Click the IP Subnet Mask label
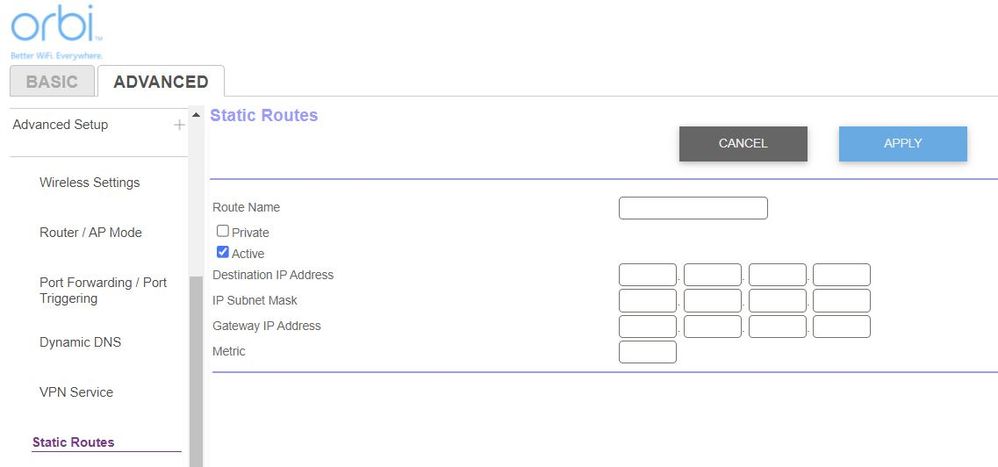The width and height of the screenshot is (998, 467). (x=255, y=300)
